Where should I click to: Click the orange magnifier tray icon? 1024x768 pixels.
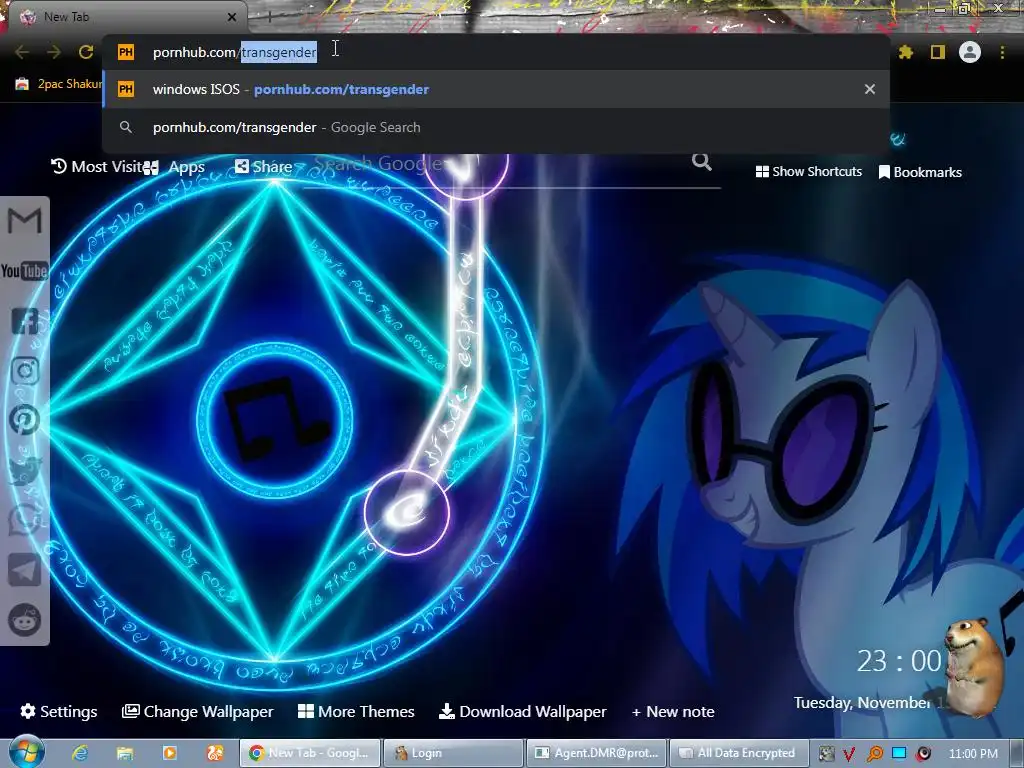[x=874, y=754]
